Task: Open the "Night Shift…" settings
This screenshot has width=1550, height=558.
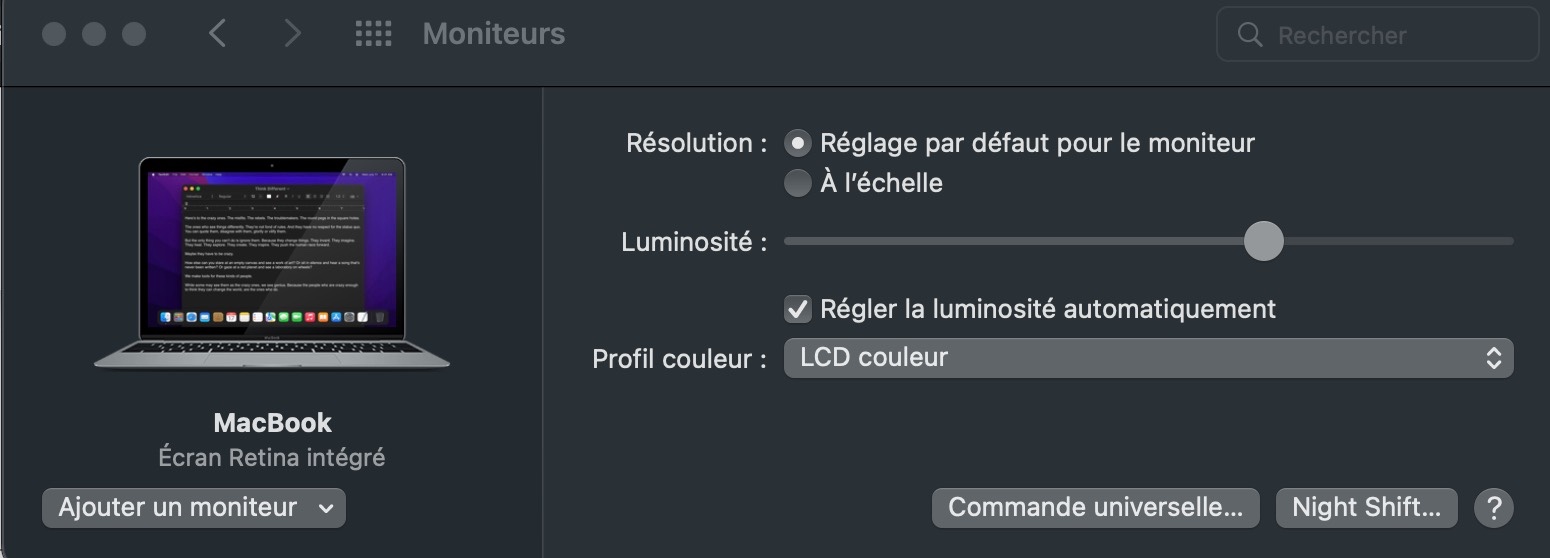Action: click(1366, 508)
